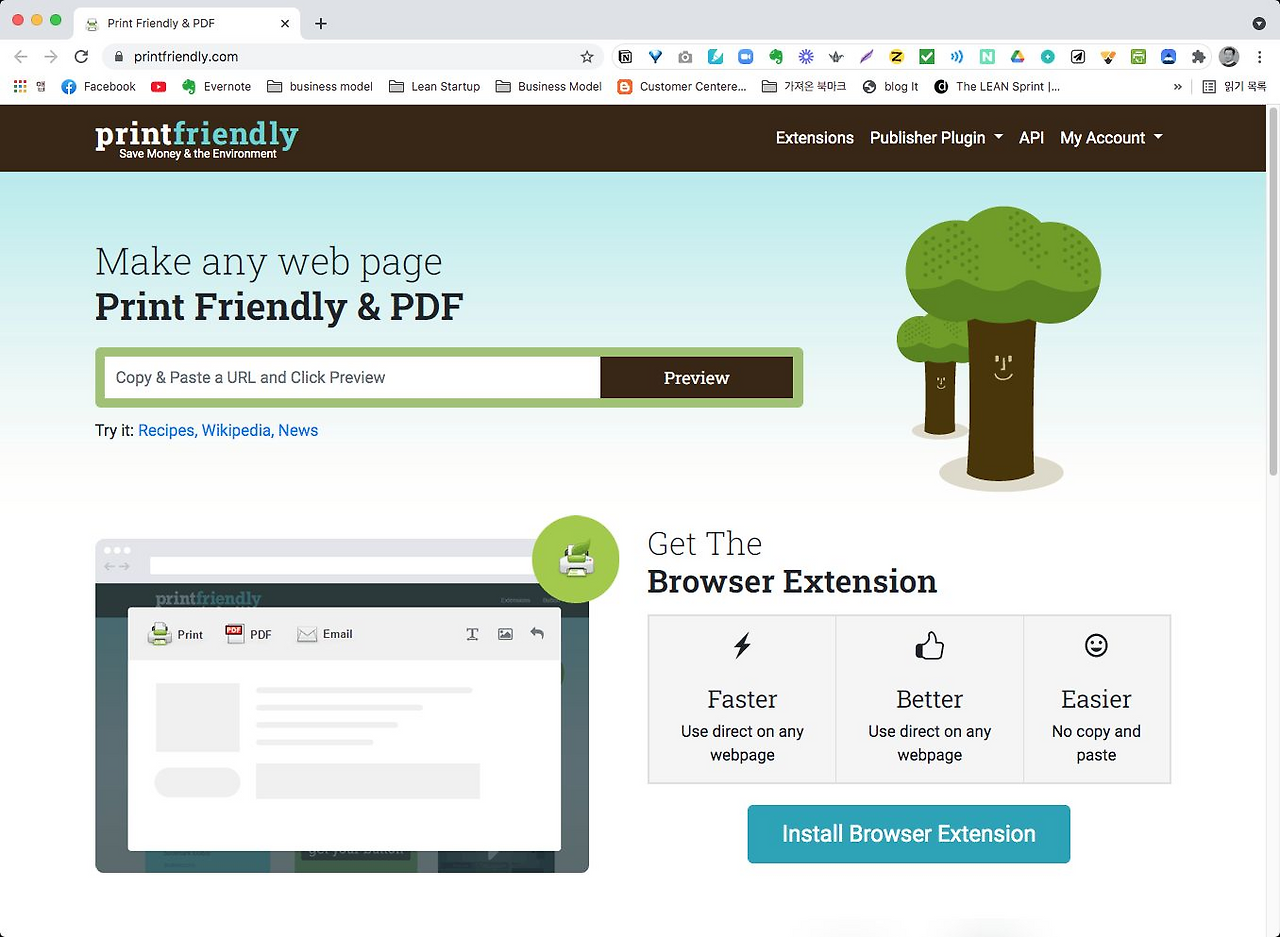
Task: Click the smiley face icon above Easier
Action: [x=1096, y=646]
